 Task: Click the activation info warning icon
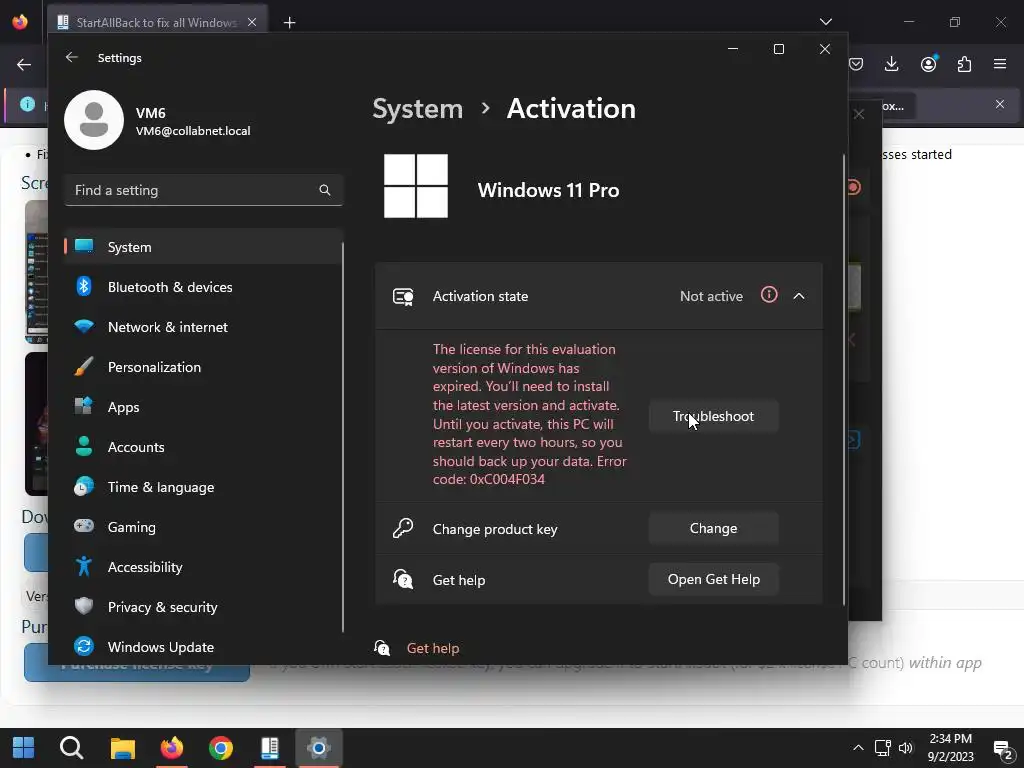tap(769, 295)
